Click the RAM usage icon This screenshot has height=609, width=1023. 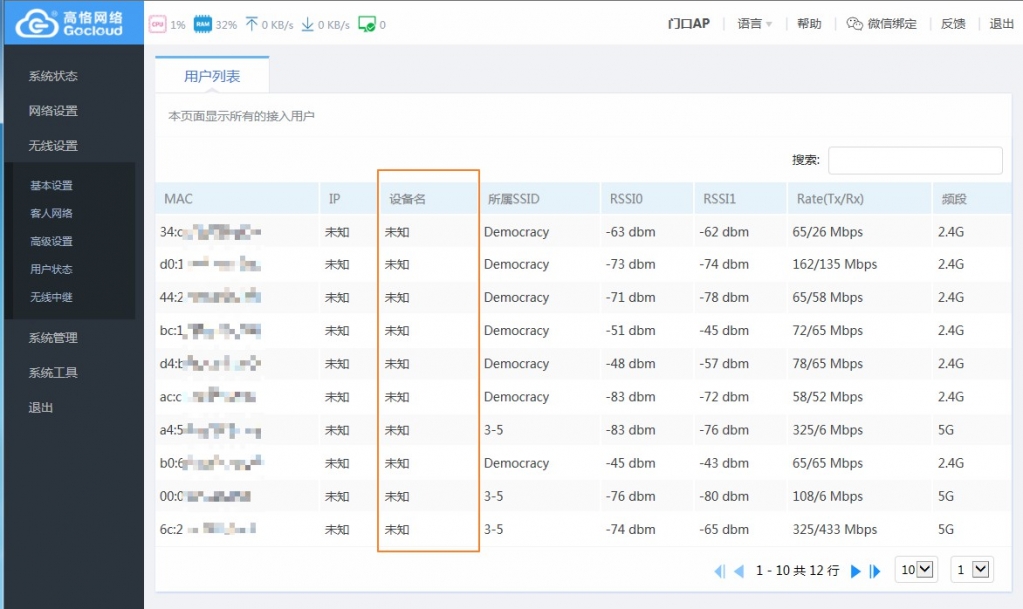coord(203,25)
